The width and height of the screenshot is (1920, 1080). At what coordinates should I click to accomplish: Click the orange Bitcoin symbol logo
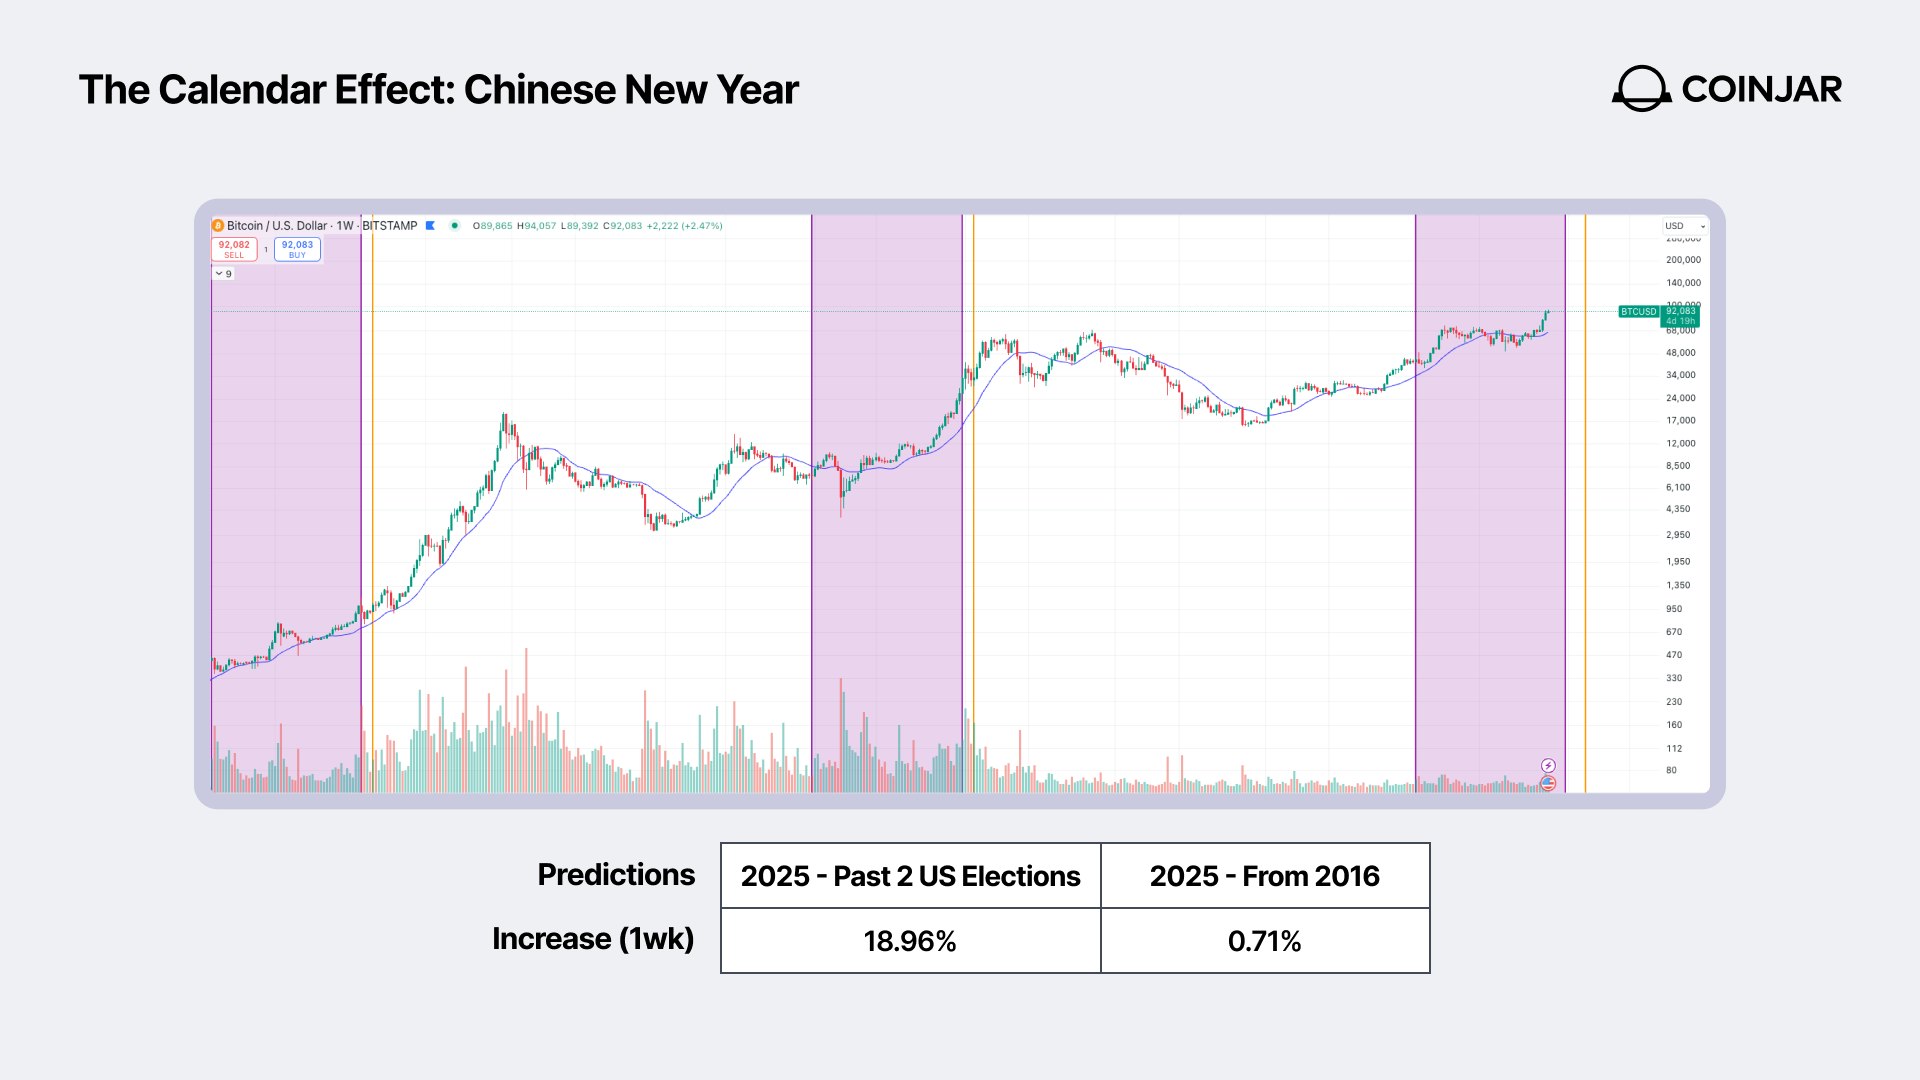218,226
